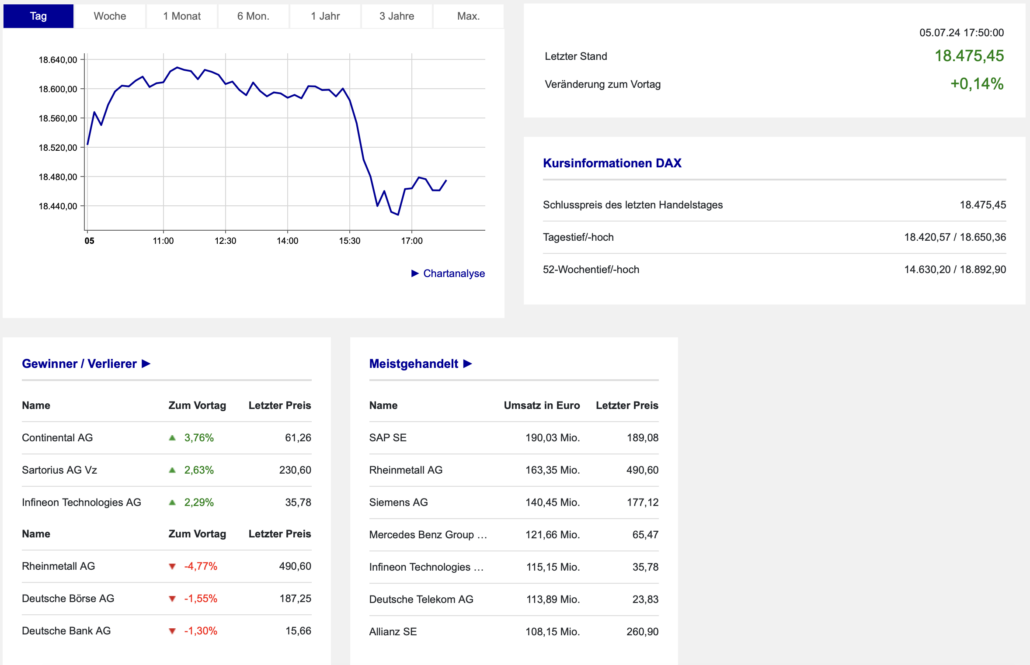Switch to the 1 Jahr tab
Viewport: 1030px width, 665px height.
pyautogui.click(x=325, y=16)
